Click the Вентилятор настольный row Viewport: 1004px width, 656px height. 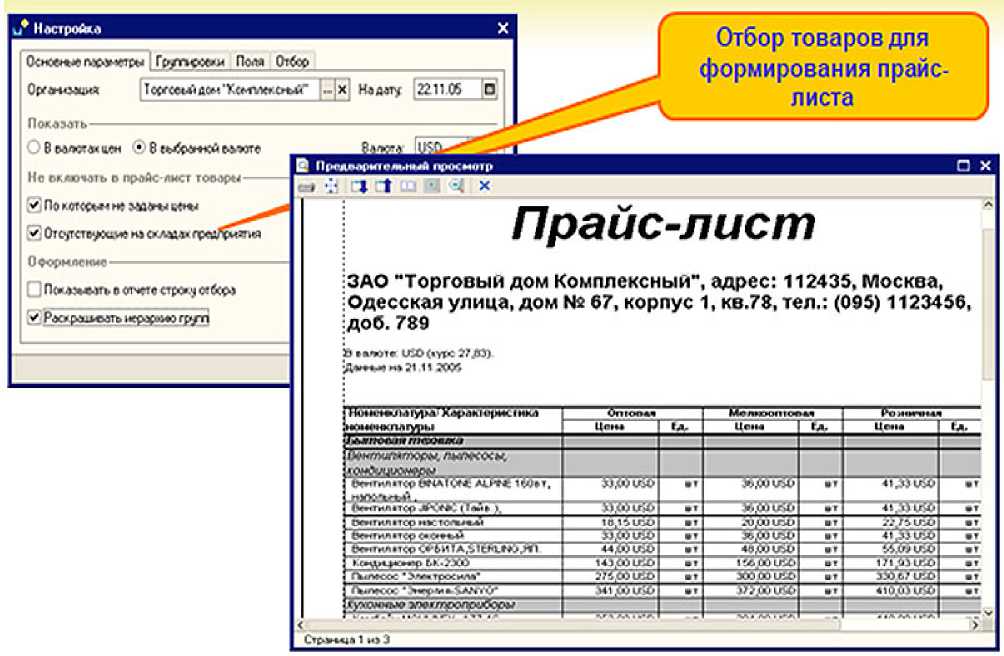(662, 522)
